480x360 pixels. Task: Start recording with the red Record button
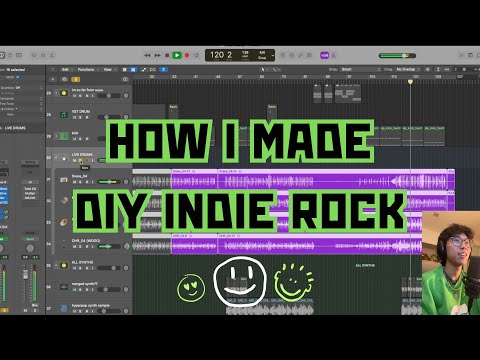coord(187,55)
